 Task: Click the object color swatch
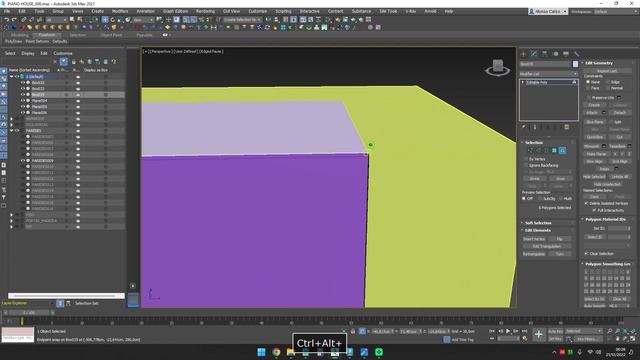point(575,64)
